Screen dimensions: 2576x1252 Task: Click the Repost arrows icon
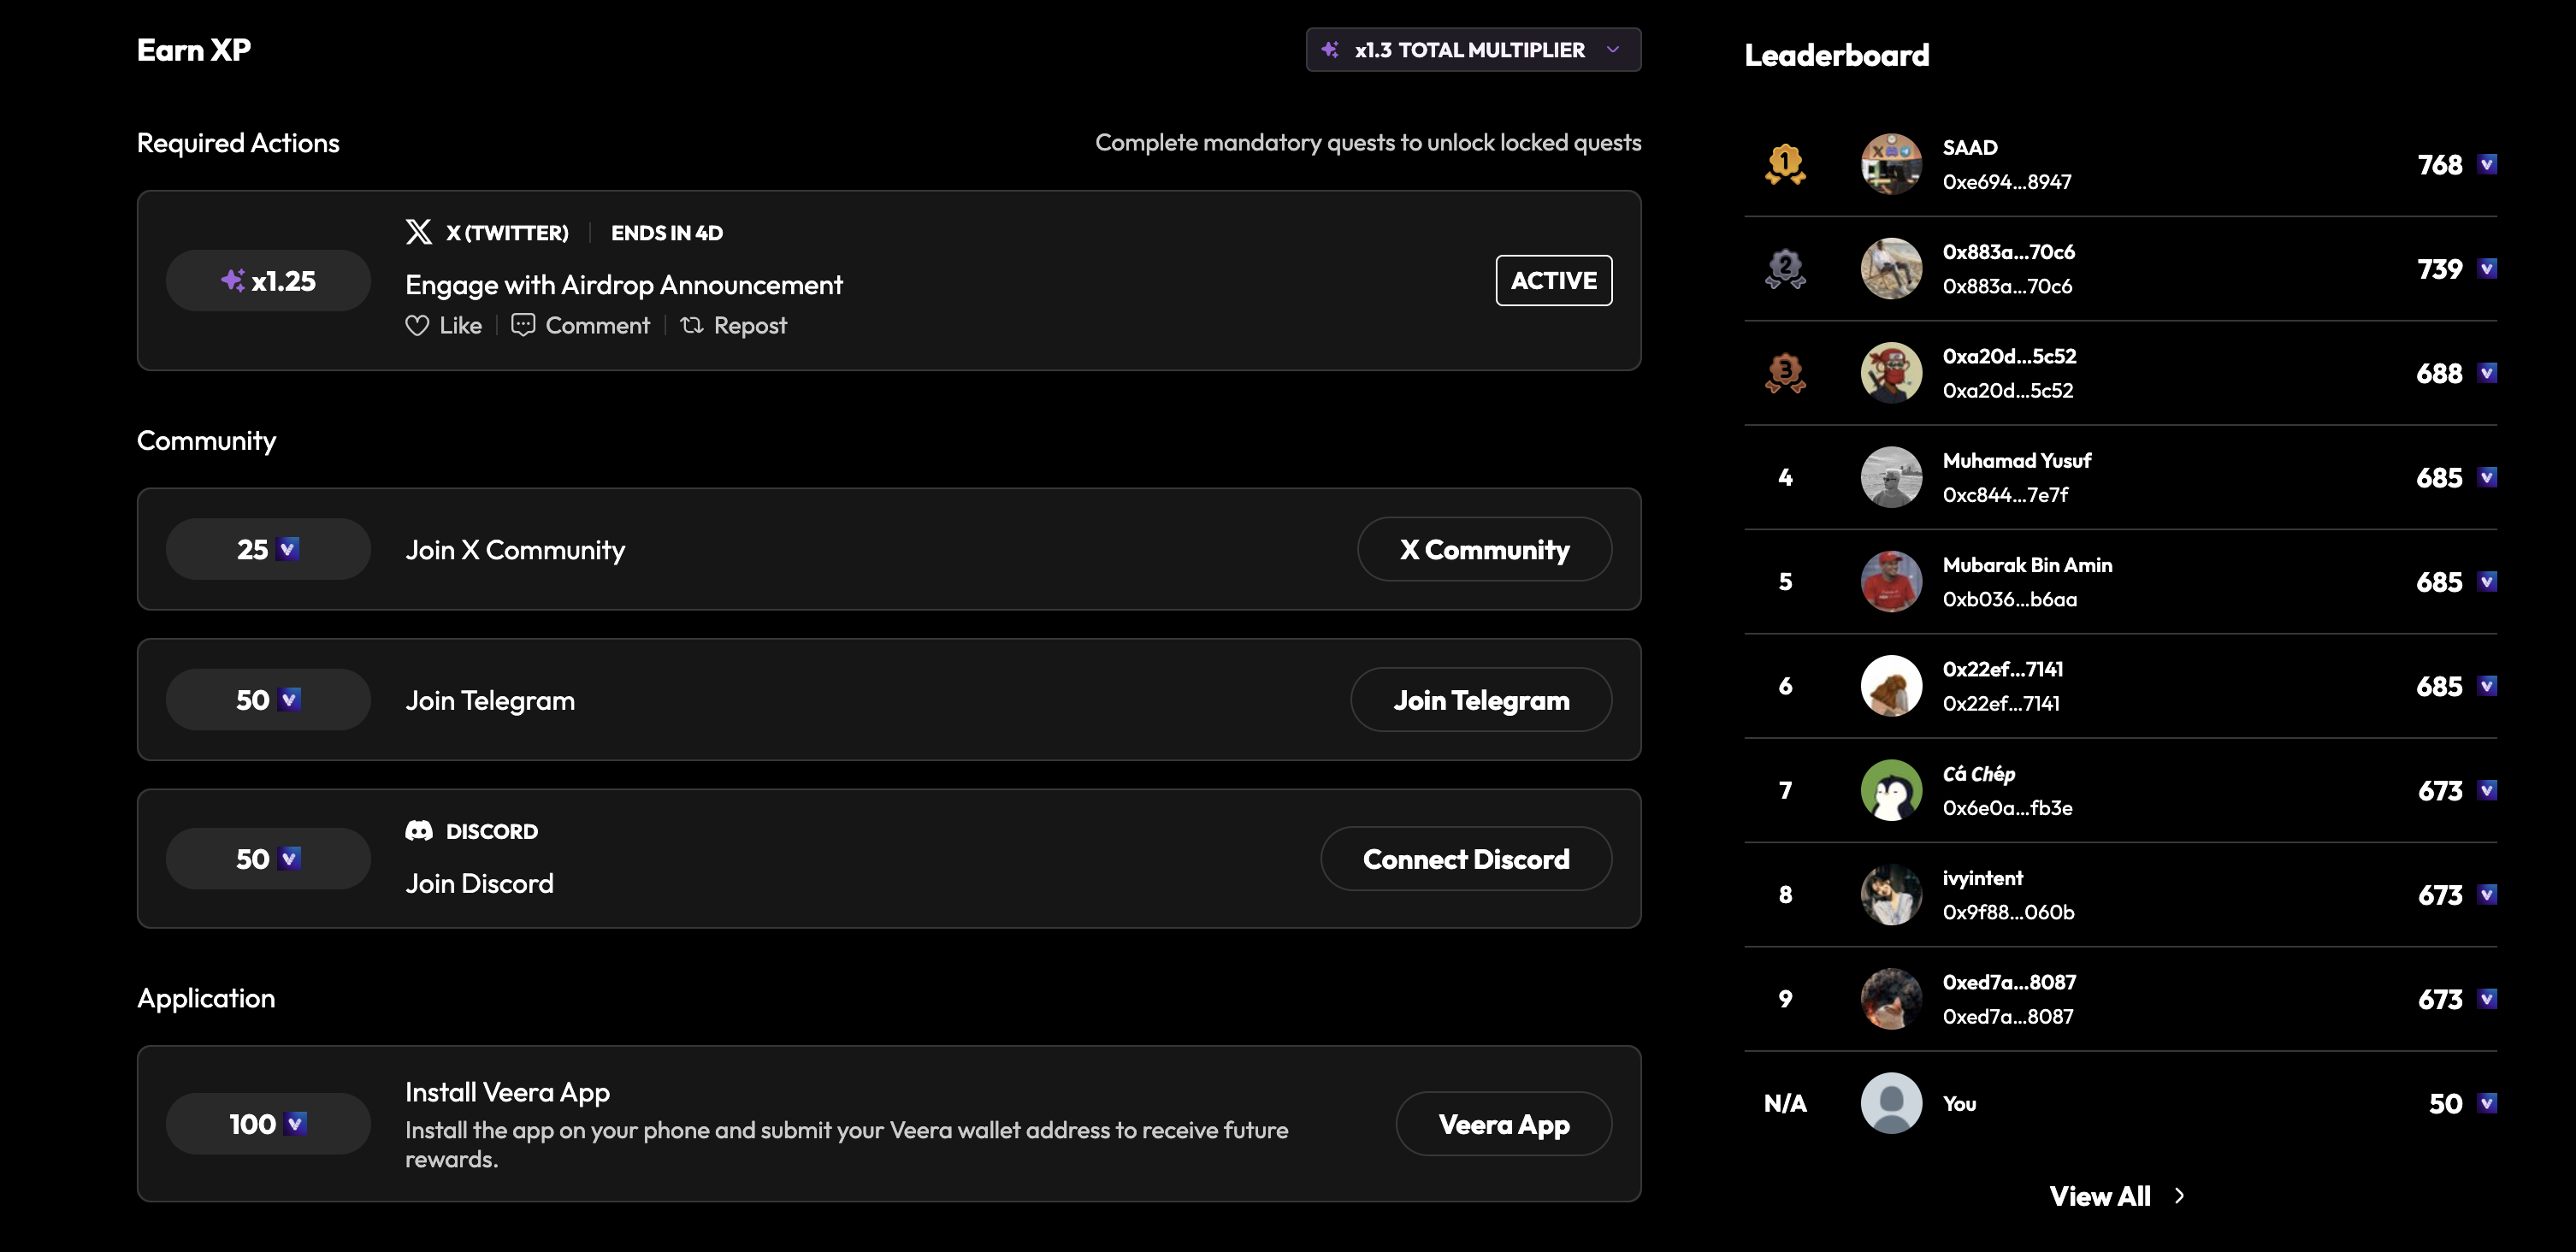(x=692, y=325)
